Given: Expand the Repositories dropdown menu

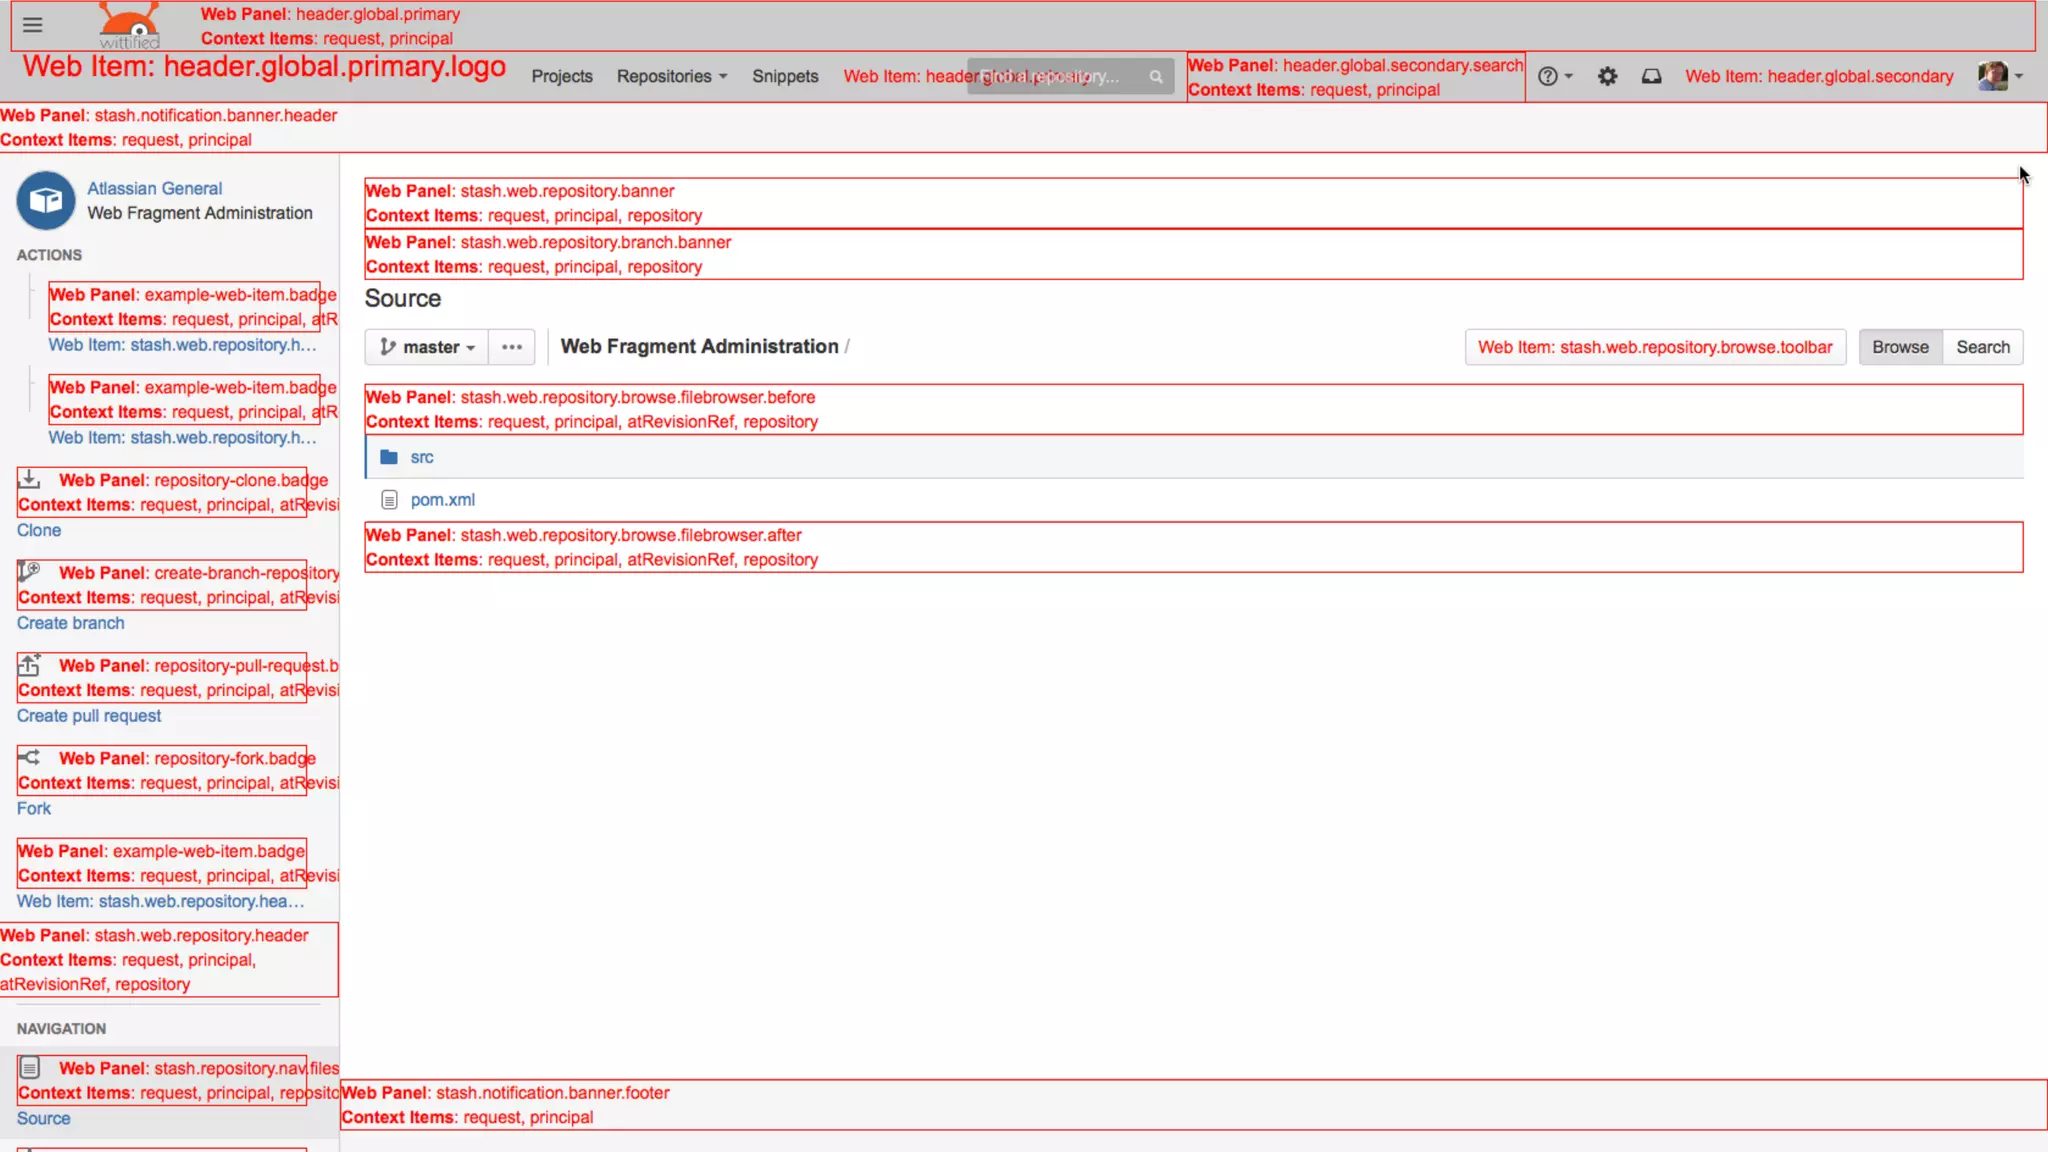Looking at the screenshot, I should click(671, 76).
